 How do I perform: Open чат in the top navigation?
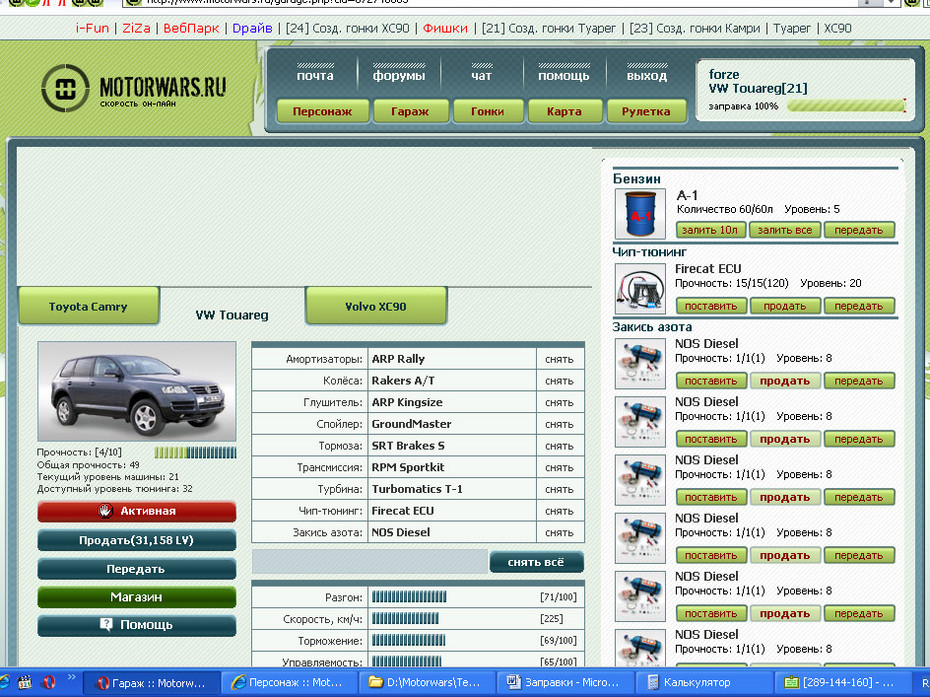[x=482, y=75]
